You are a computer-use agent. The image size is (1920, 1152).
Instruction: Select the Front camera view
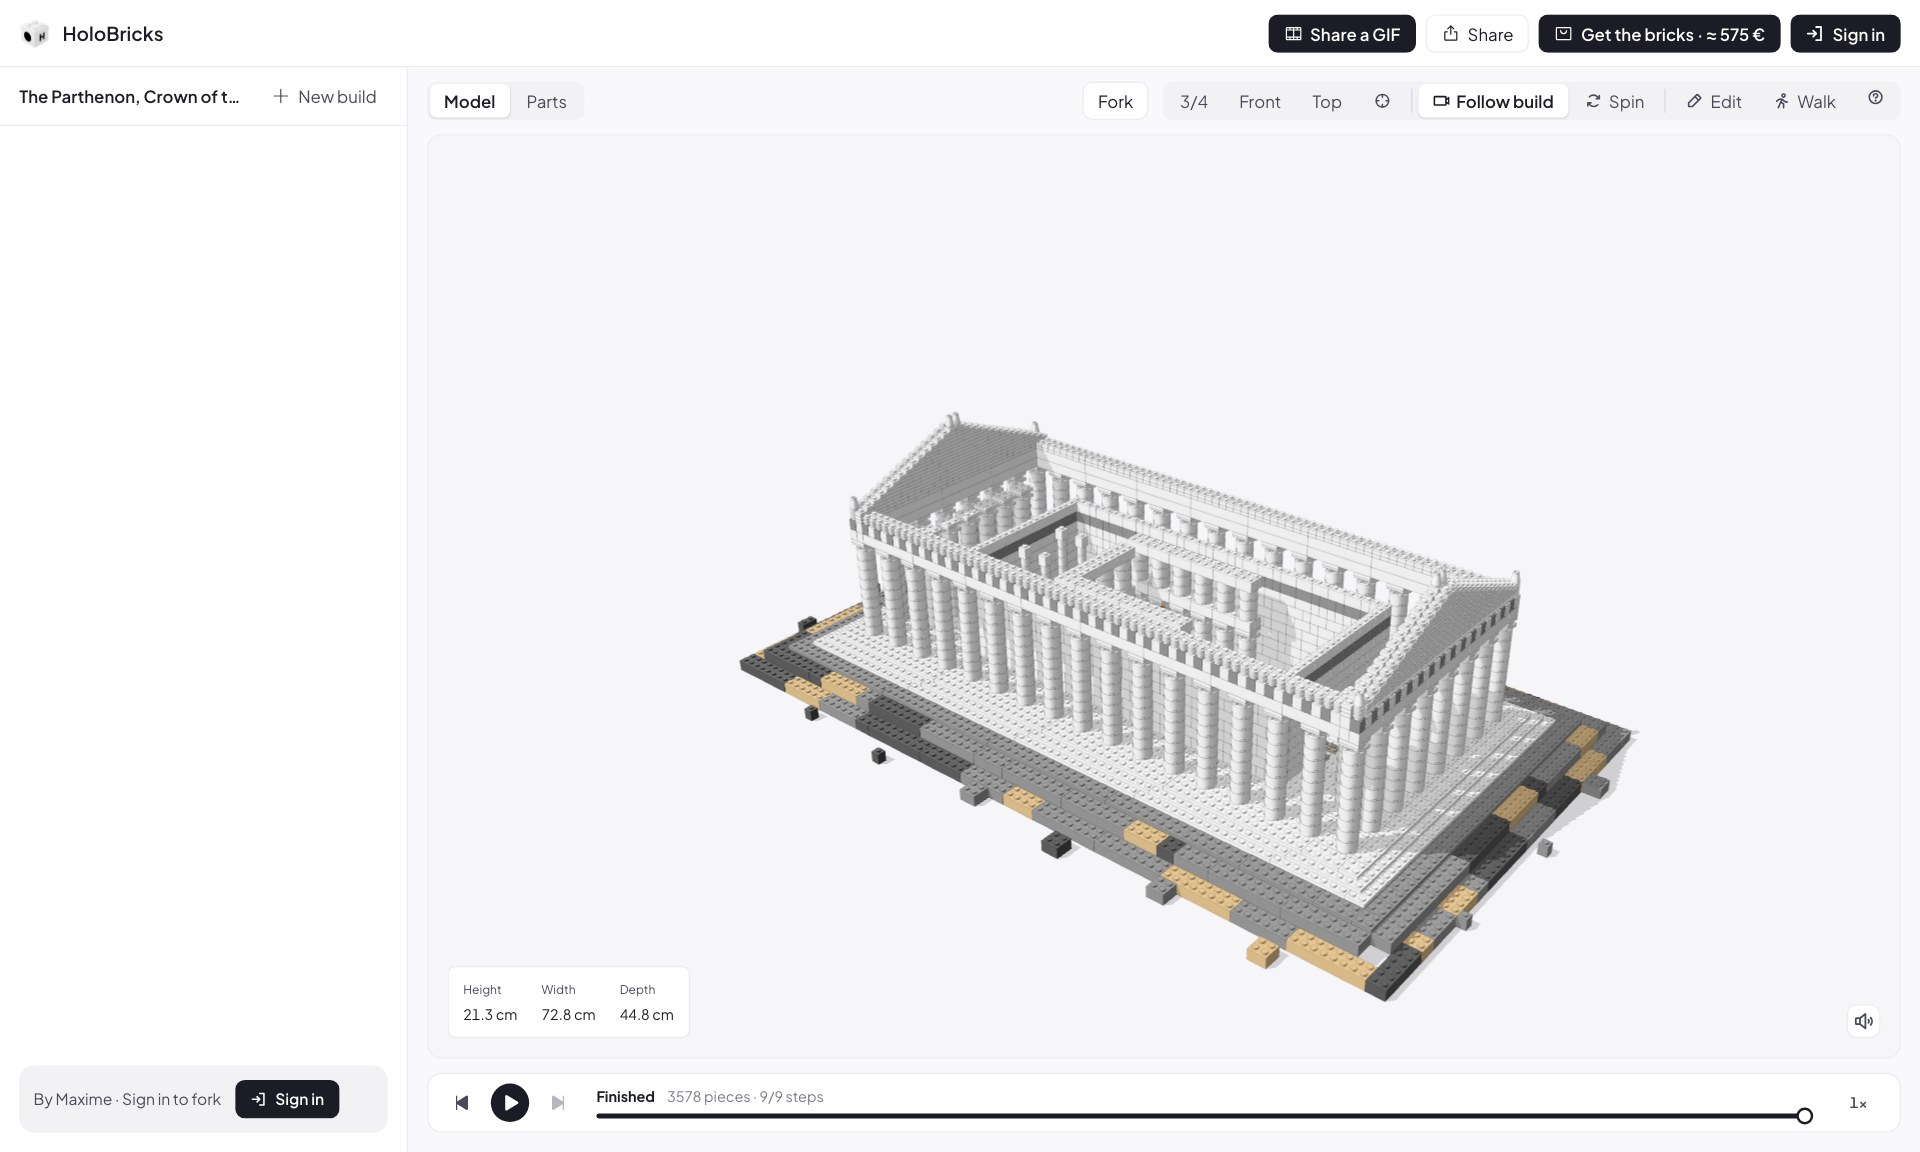pyautogui.click(x=1259, y=101)
